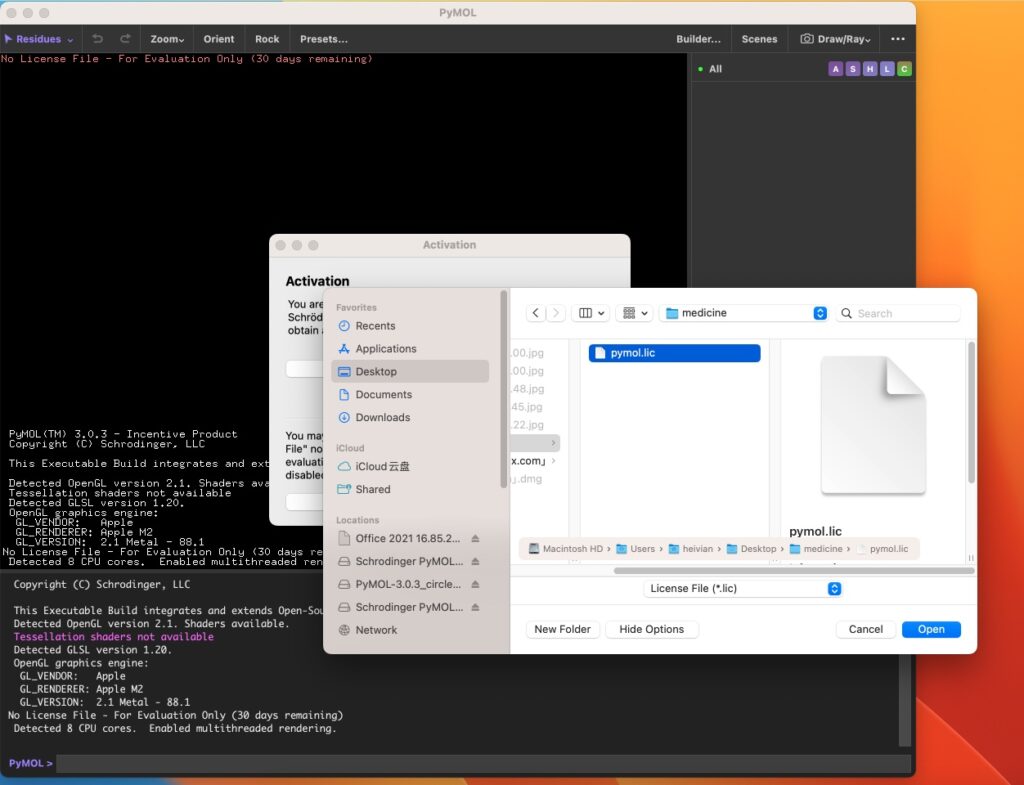Toggle visibility dot next to All
Image resolution: width=1024 pixels, height=785 pixels.
click(x=698, y=68)
